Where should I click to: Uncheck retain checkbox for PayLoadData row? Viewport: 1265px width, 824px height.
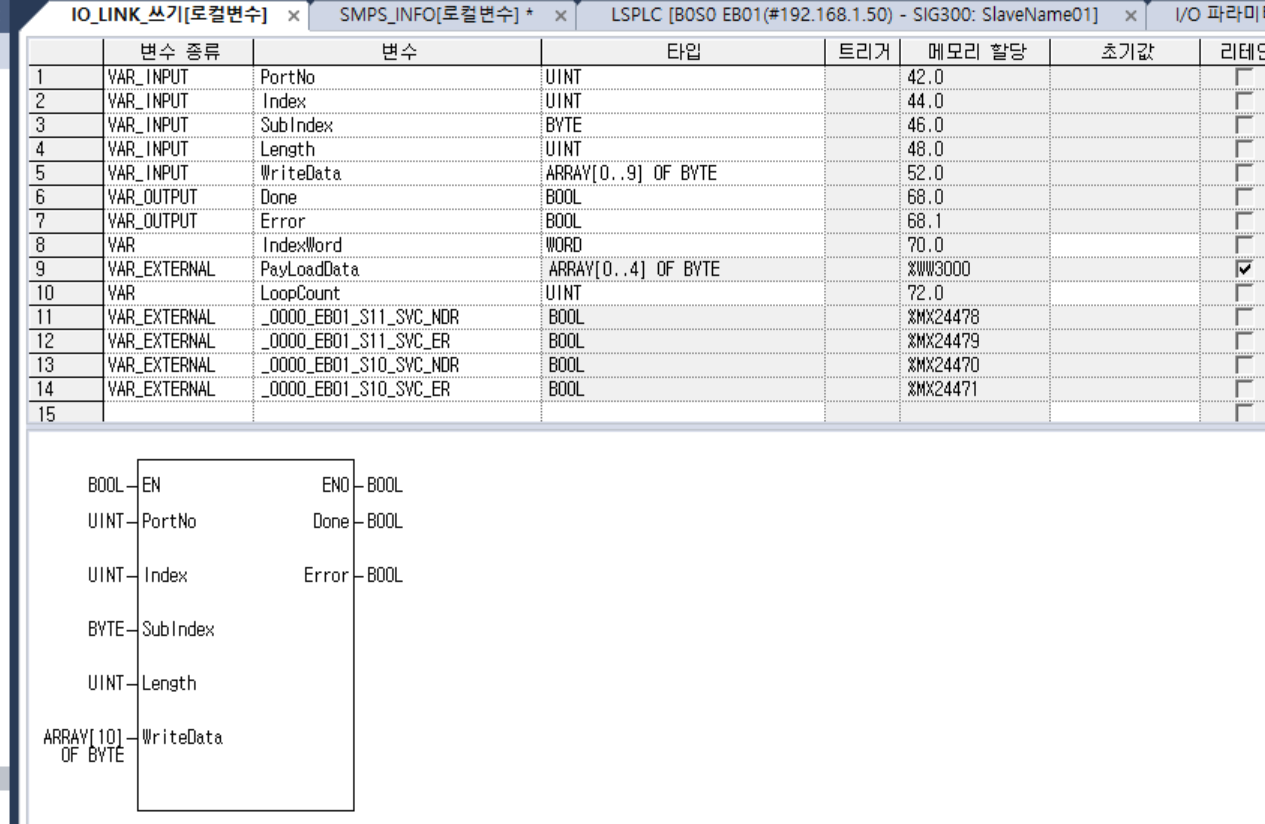point(1243,268)
